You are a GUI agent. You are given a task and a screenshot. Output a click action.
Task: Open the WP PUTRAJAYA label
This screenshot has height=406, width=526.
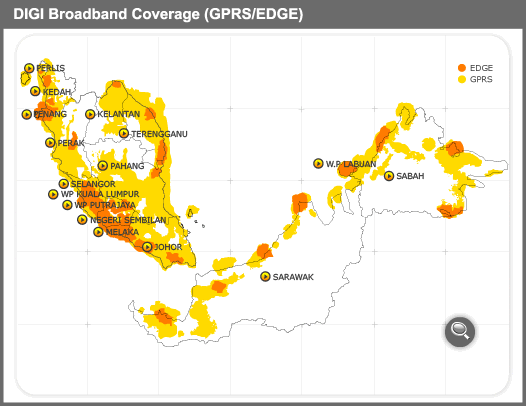point(105,205)
